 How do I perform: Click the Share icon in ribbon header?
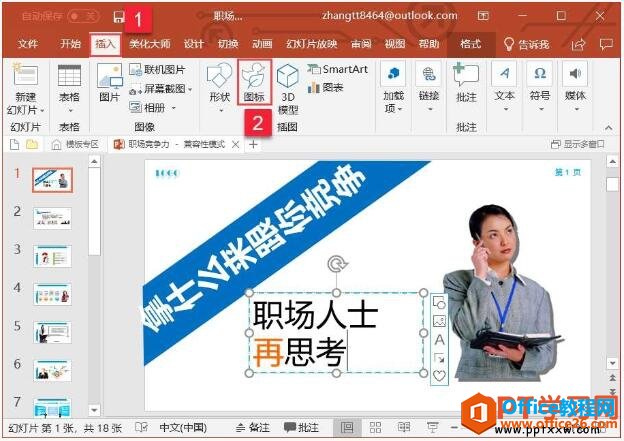click(x=578, y=45)
